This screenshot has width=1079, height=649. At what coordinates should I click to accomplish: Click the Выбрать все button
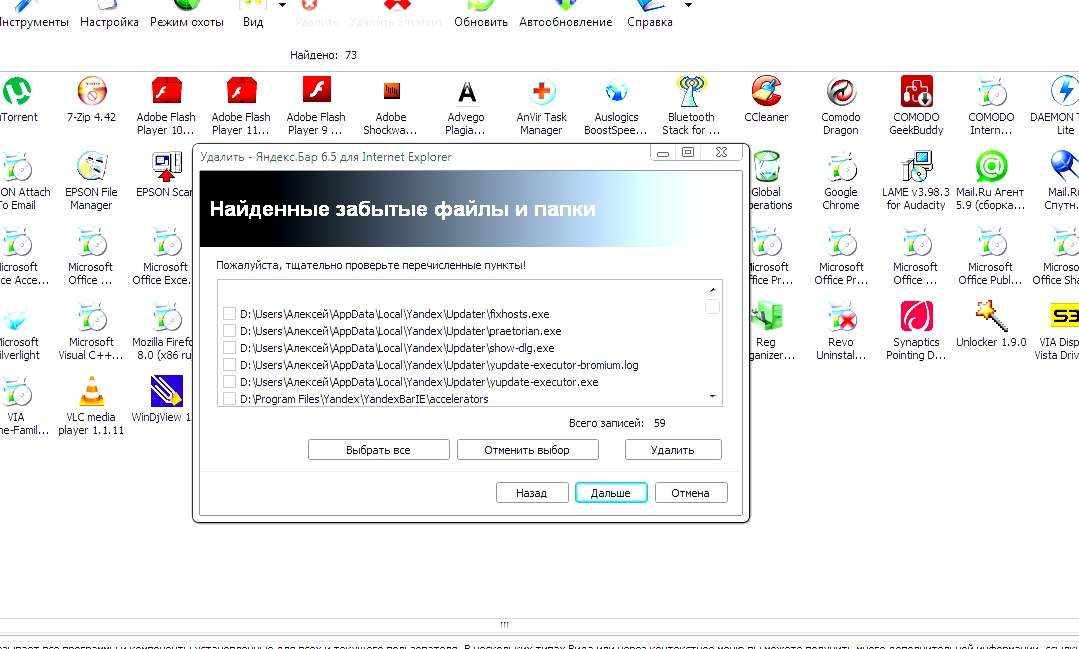pos(378,450)
